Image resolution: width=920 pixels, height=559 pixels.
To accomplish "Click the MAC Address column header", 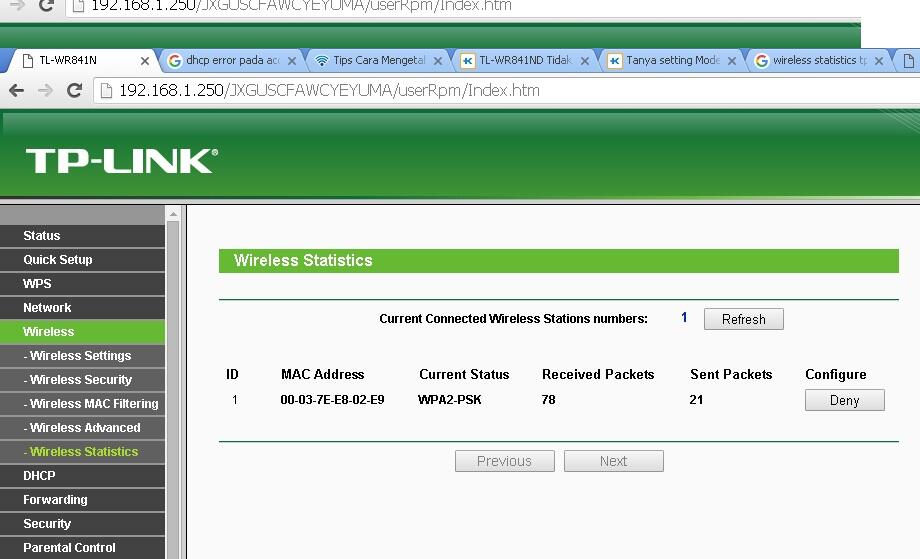I will tap(322, 374).
